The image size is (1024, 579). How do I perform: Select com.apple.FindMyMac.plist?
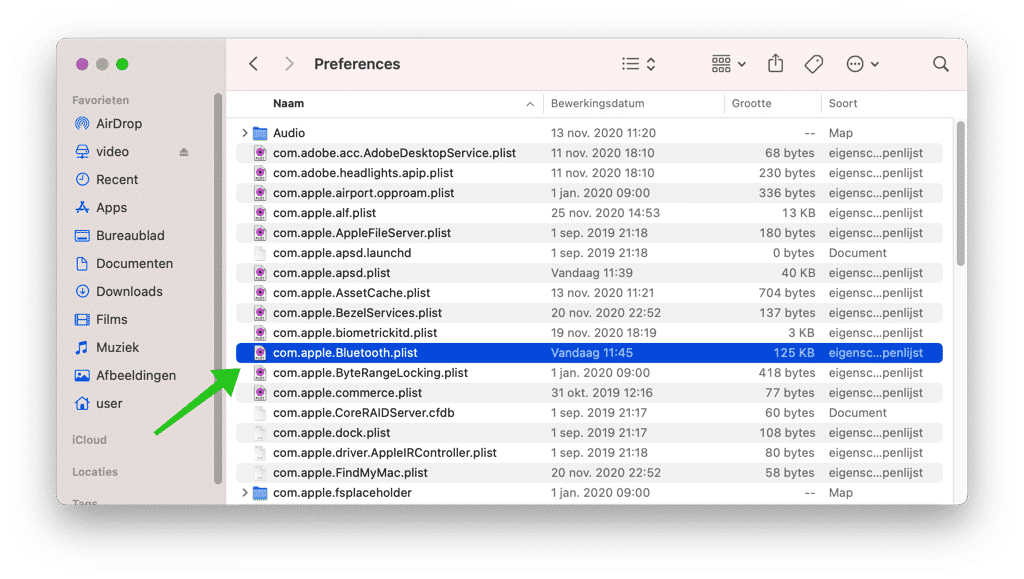[x=589, y=473]
